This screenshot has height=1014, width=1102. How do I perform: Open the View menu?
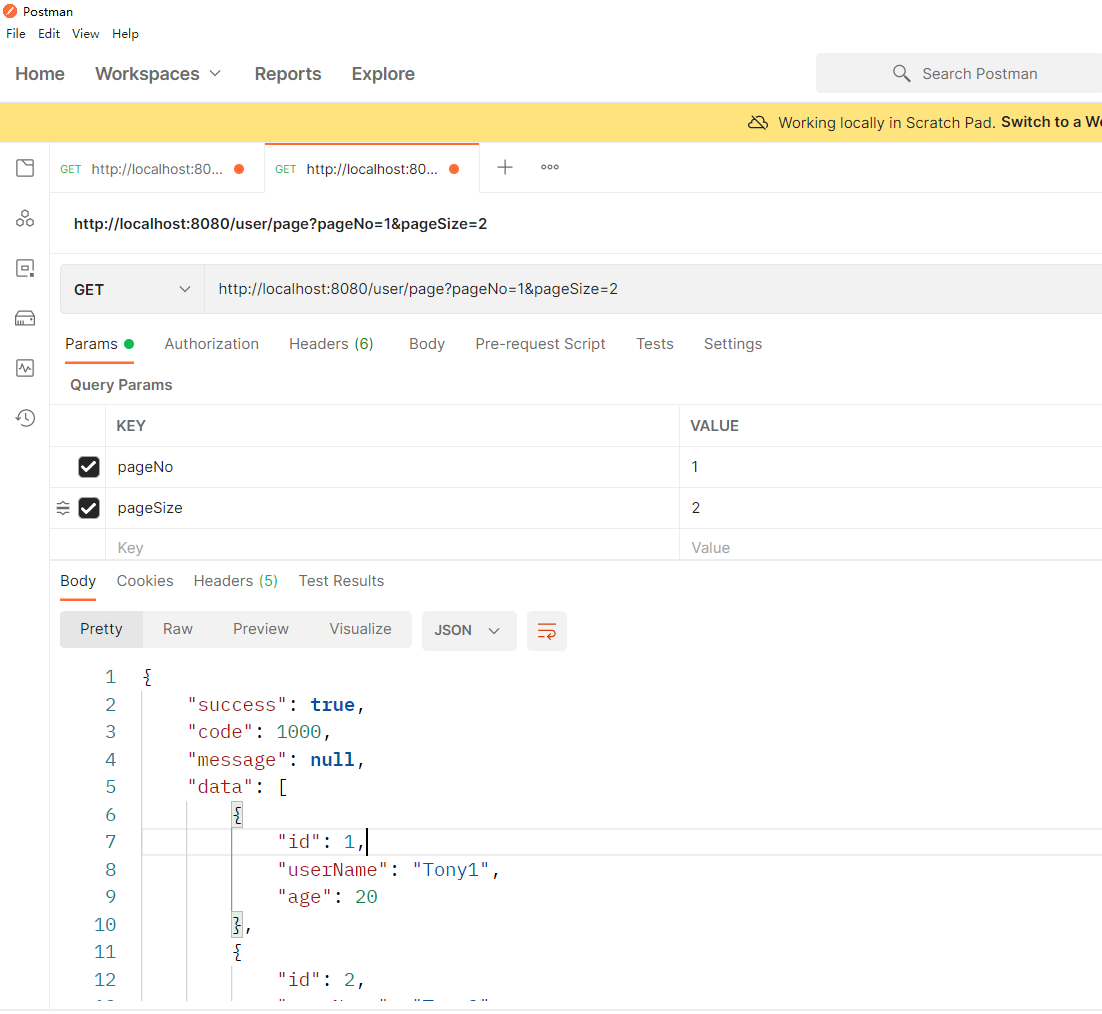pyautogui.click(x=85, y=34)
